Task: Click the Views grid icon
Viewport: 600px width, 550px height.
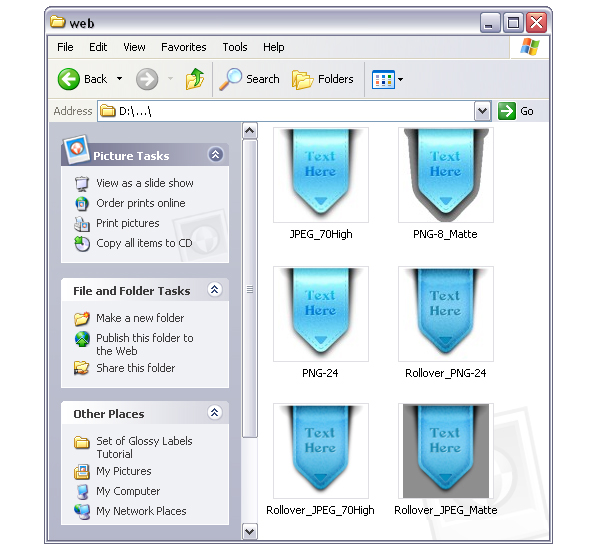Action: click(x=383, y=80)
